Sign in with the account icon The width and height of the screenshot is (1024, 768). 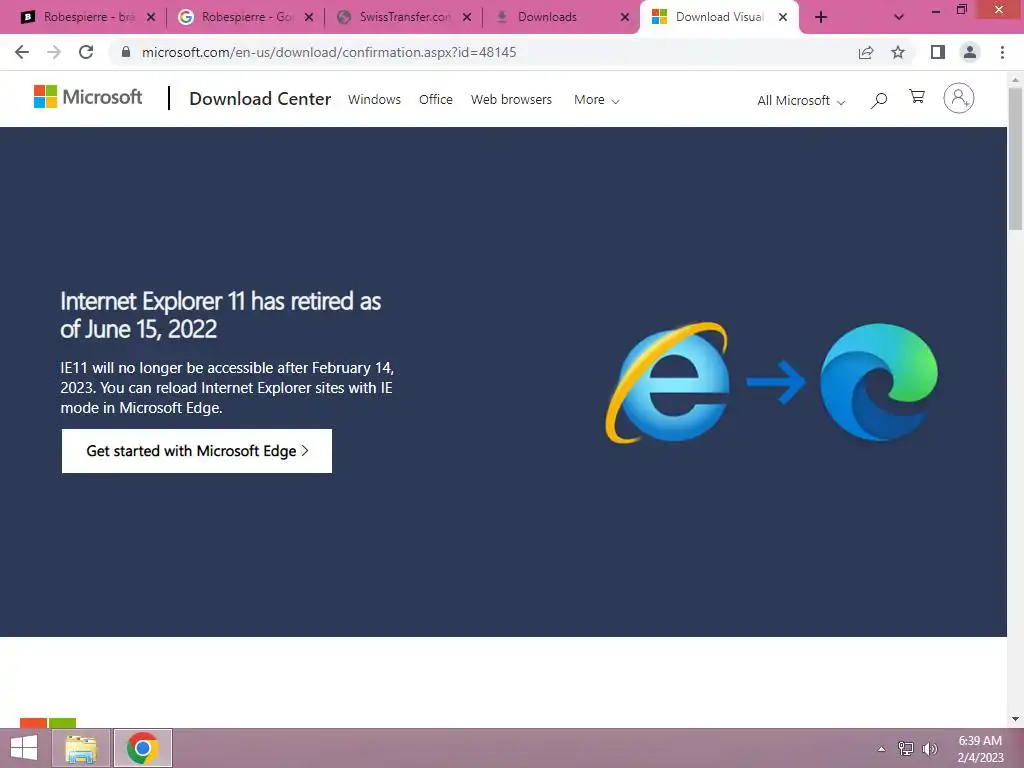click(x=959, y=98)
